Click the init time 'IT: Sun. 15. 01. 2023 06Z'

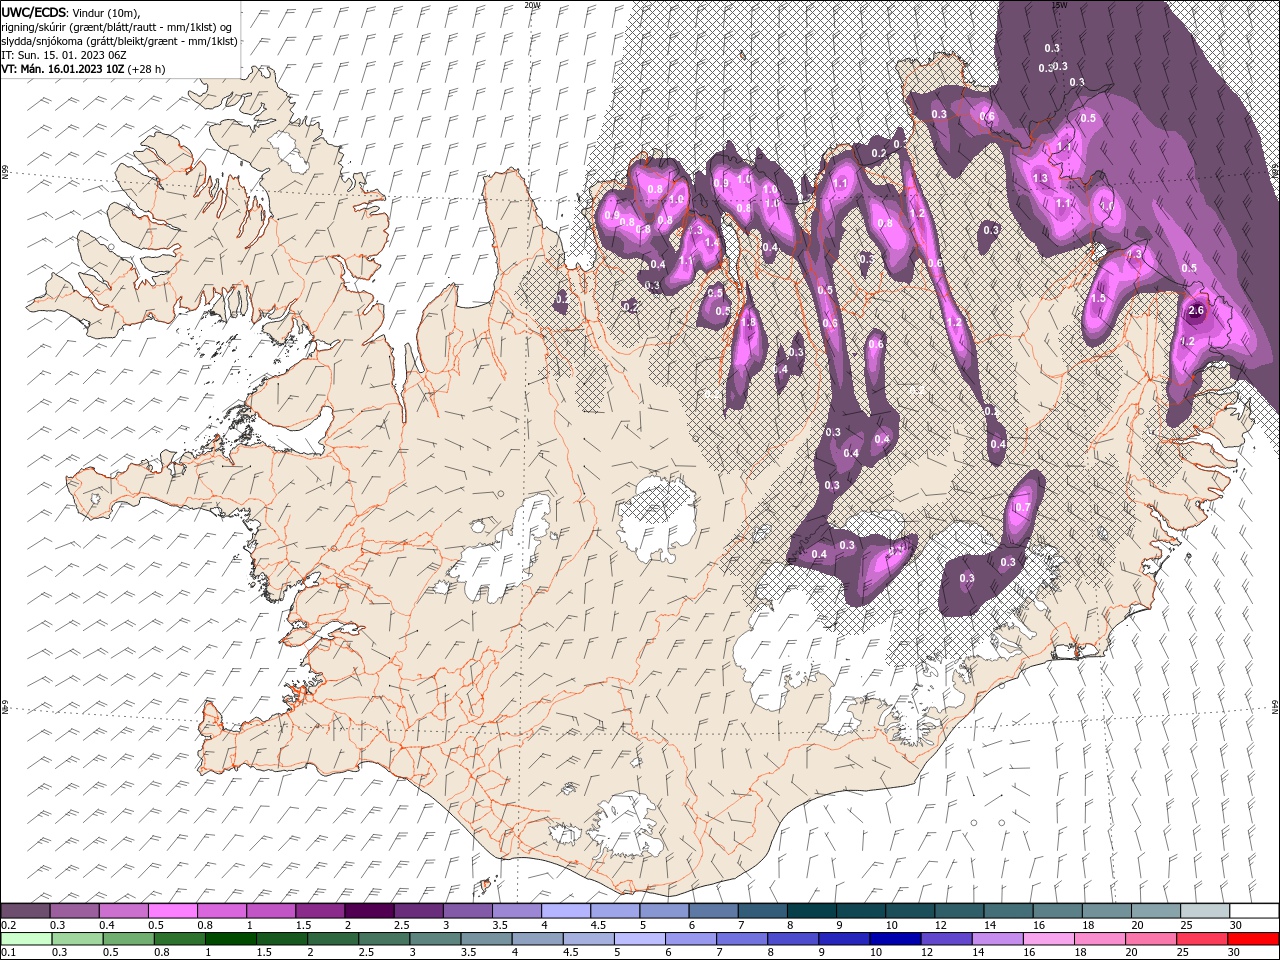(x=63, y=55)
